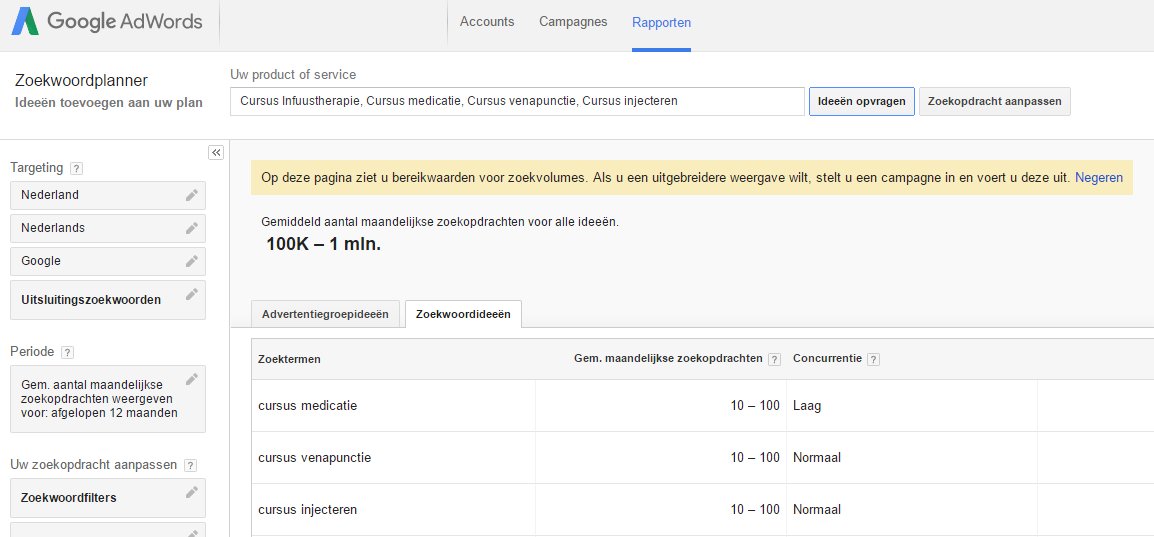The width and height of the screenshot is (1154, 537).
Task: Open help for Gem. maandelijkse zoekopdrachten column
Action: [774, 360]
